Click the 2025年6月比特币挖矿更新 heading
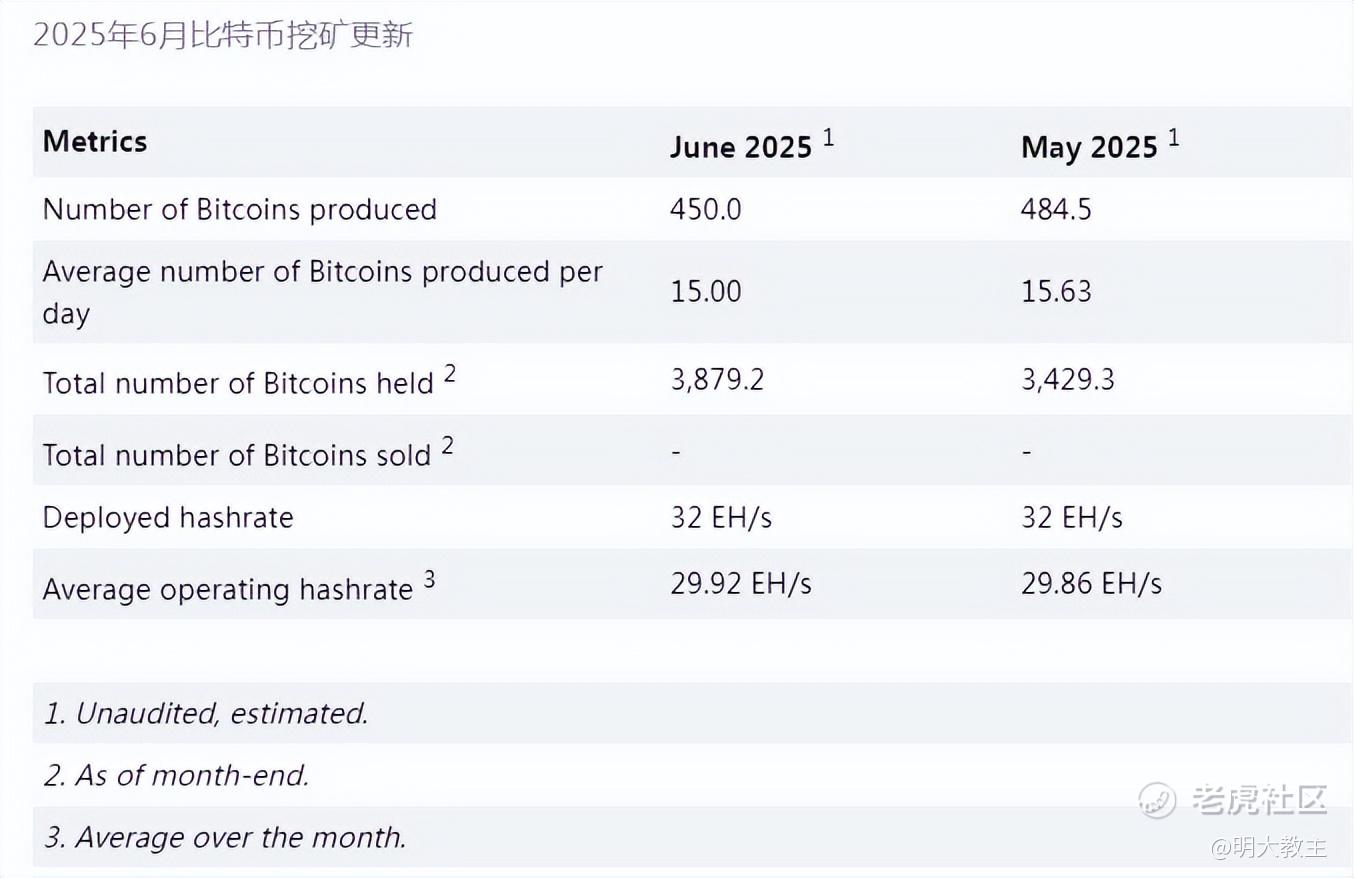 [223, 35]
